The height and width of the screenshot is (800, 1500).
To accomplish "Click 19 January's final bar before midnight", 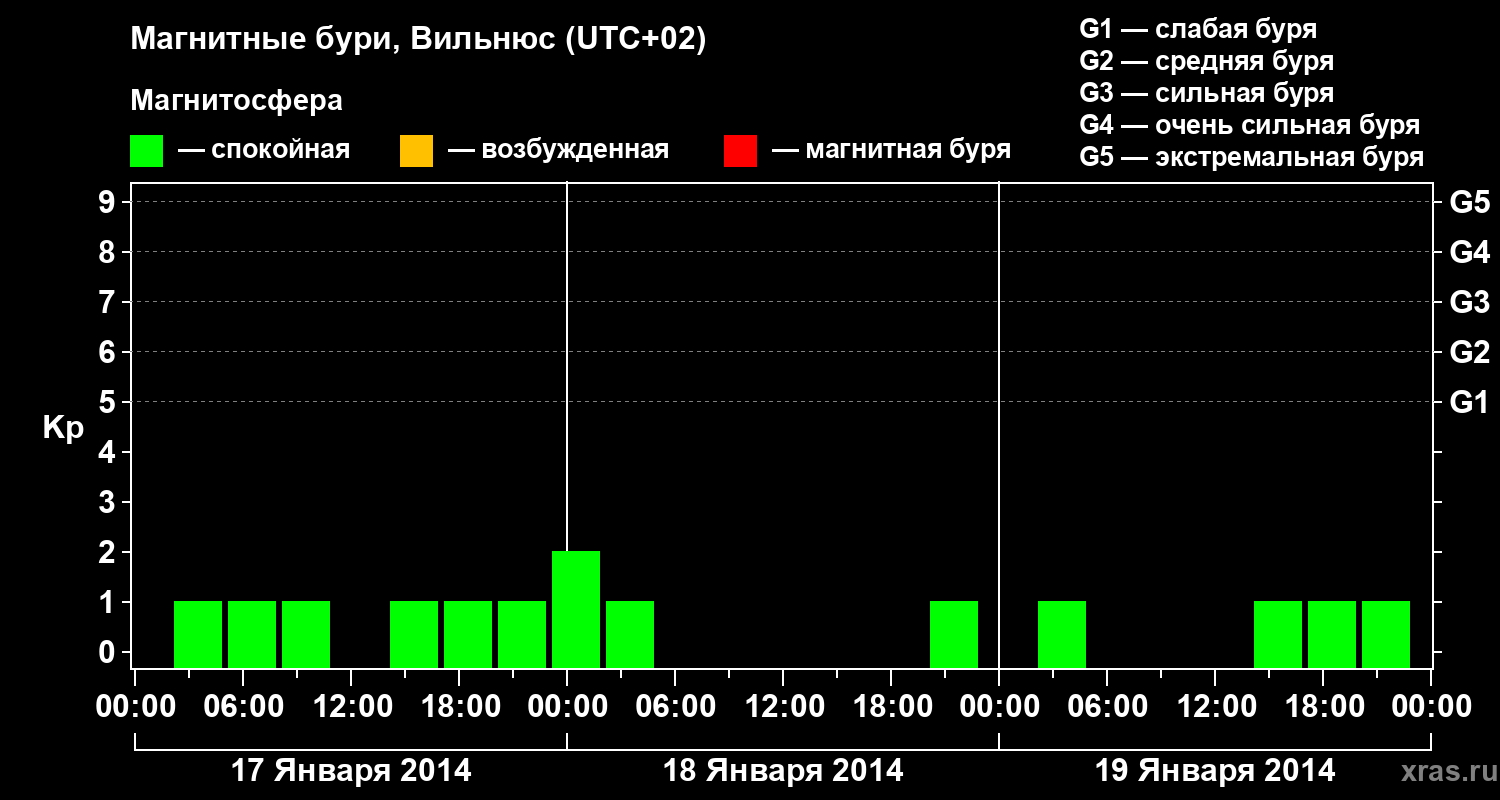I will (1386, 634).
